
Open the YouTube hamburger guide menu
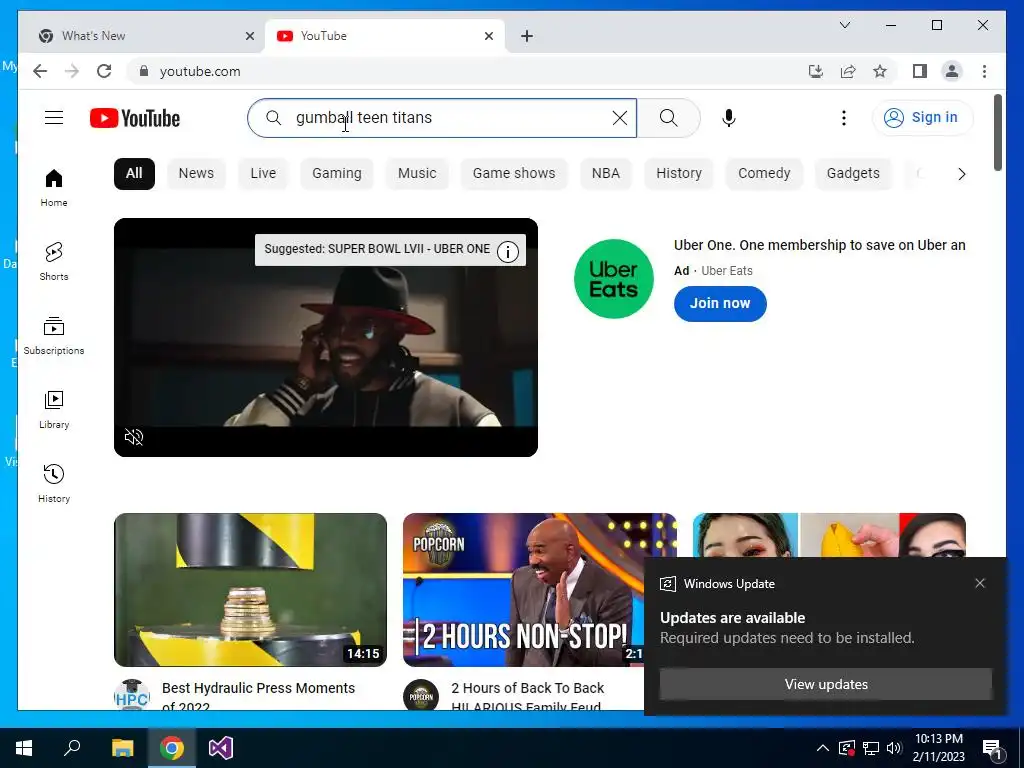tap(54, 118)
